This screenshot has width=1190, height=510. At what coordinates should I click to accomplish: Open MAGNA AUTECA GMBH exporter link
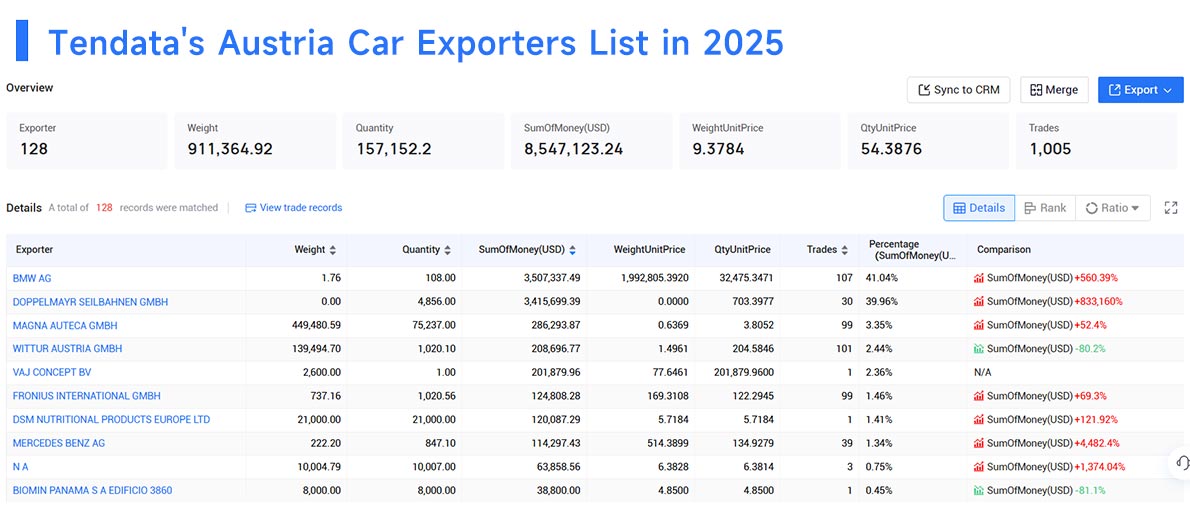point(65,326)
